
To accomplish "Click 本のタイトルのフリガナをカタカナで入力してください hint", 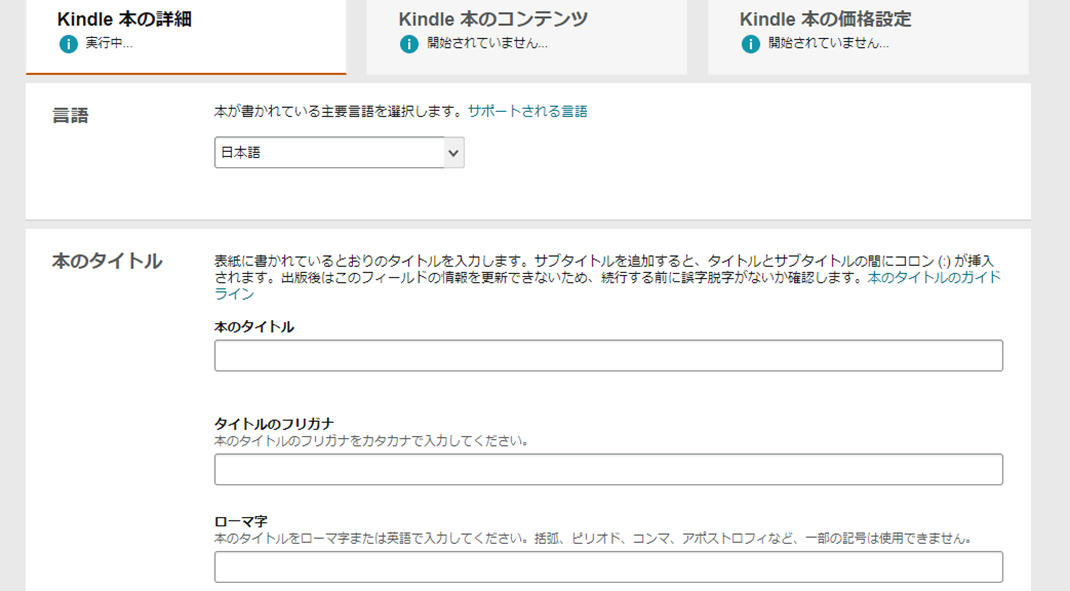I will (x=372, y=441).
